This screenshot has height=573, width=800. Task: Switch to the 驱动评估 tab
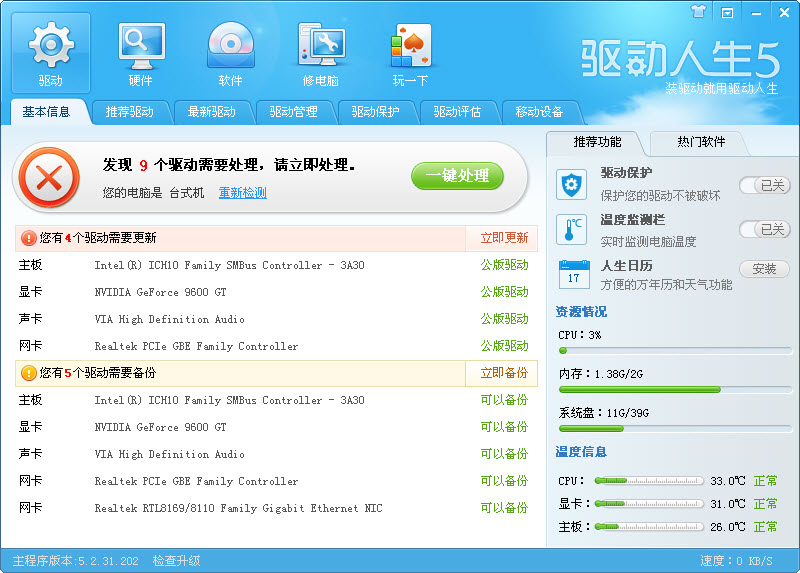coord(457,112)
